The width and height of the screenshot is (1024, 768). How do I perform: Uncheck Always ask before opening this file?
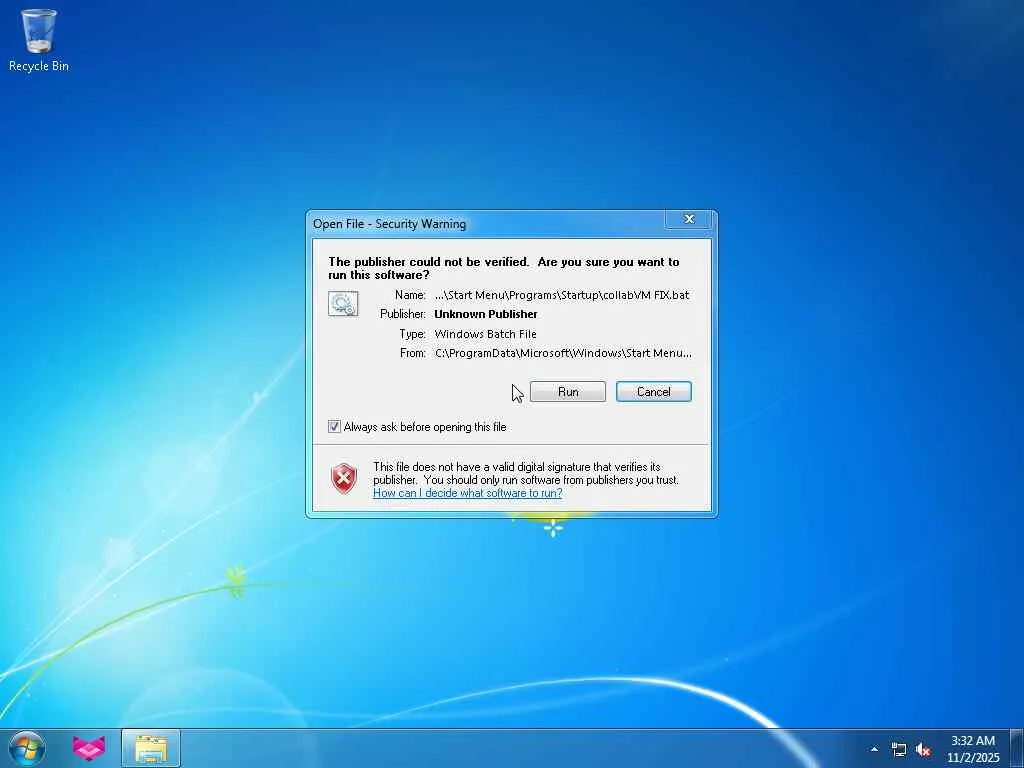pyautogui.click(x=334, y=427)
